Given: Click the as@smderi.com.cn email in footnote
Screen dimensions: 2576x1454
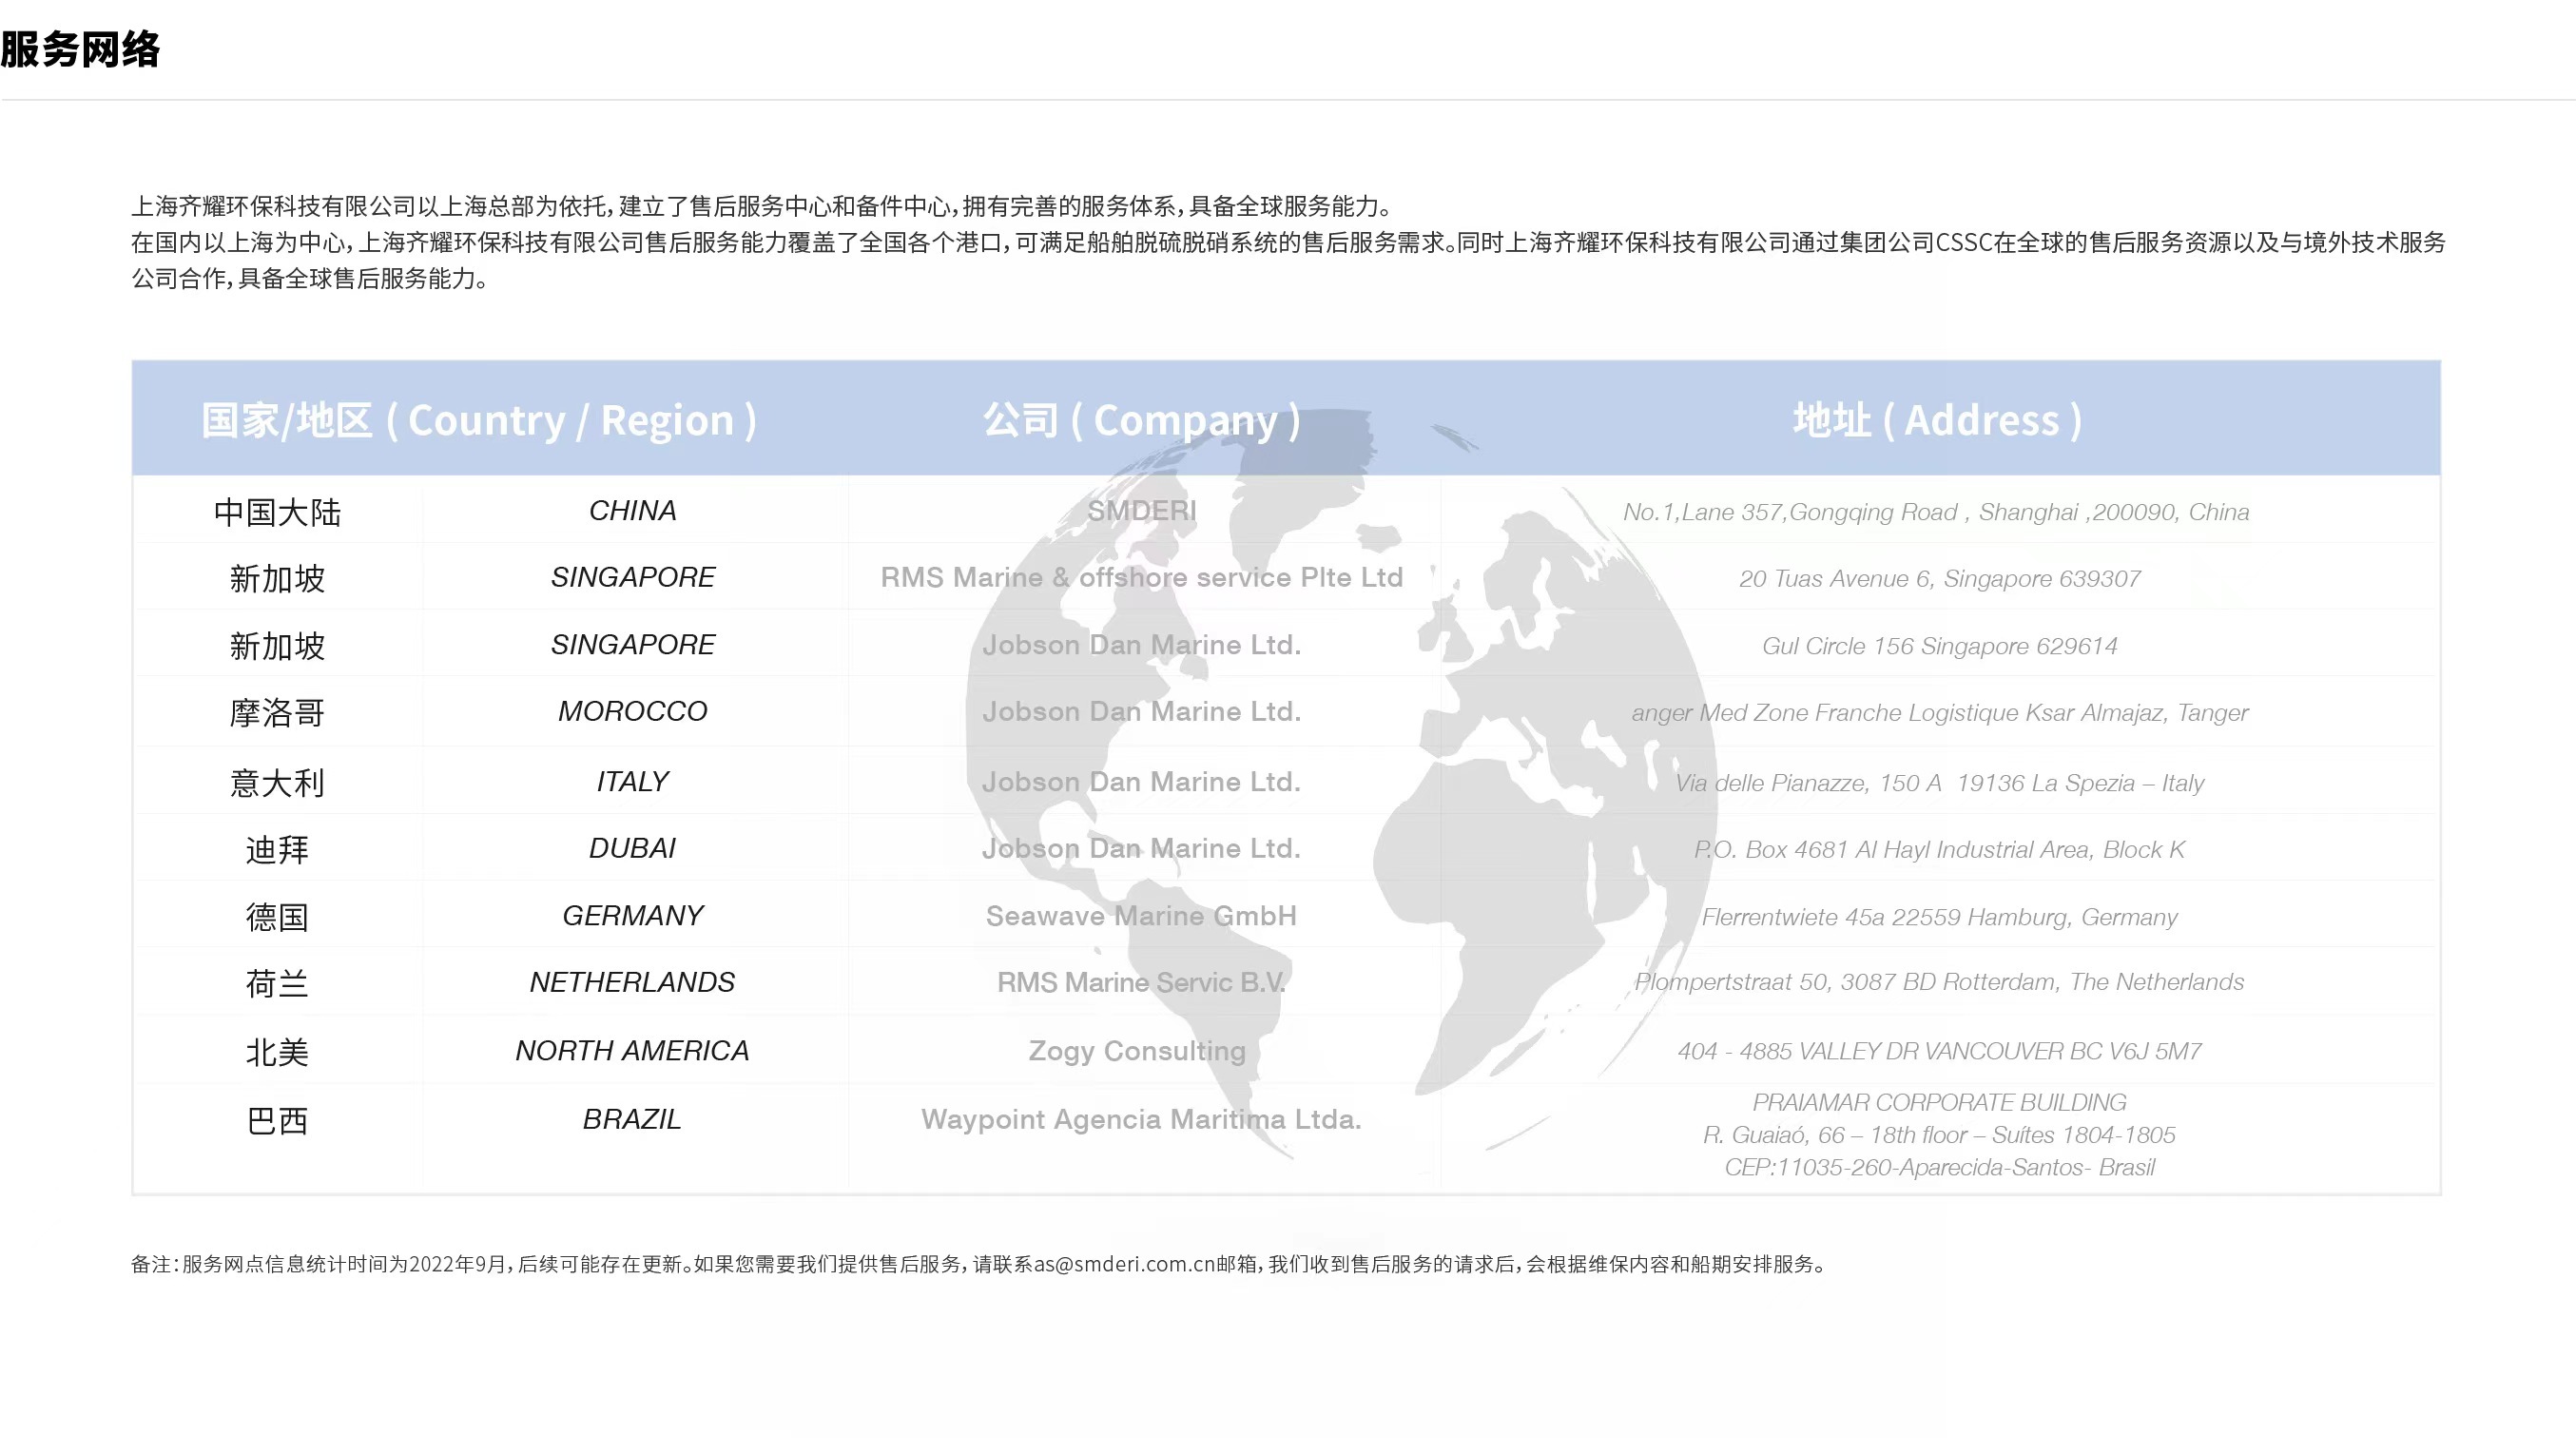Looking at the screenshot, I should [x=1125, y=1264].
